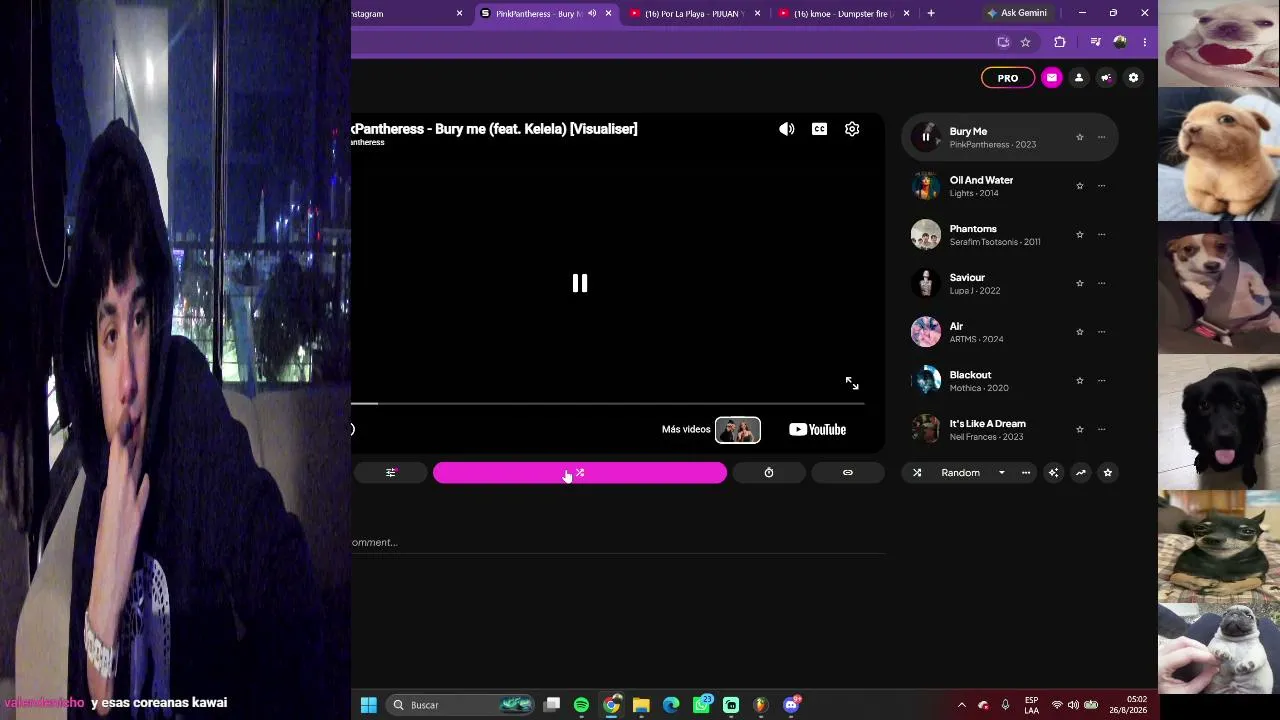Mute the video with the player volume icon
1280x720 pixels.
pos(787,129)
